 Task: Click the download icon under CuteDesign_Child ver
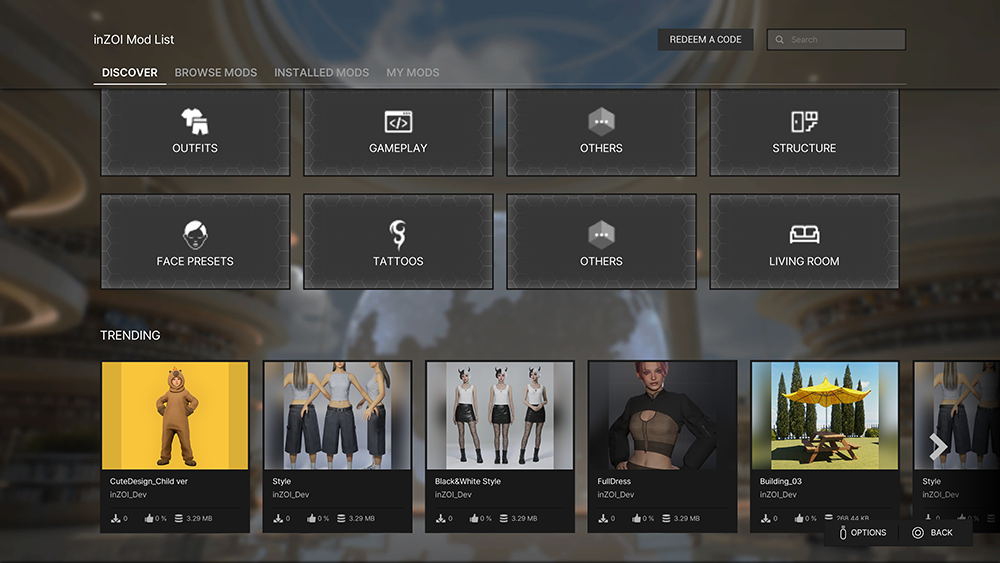click(114, 518)
